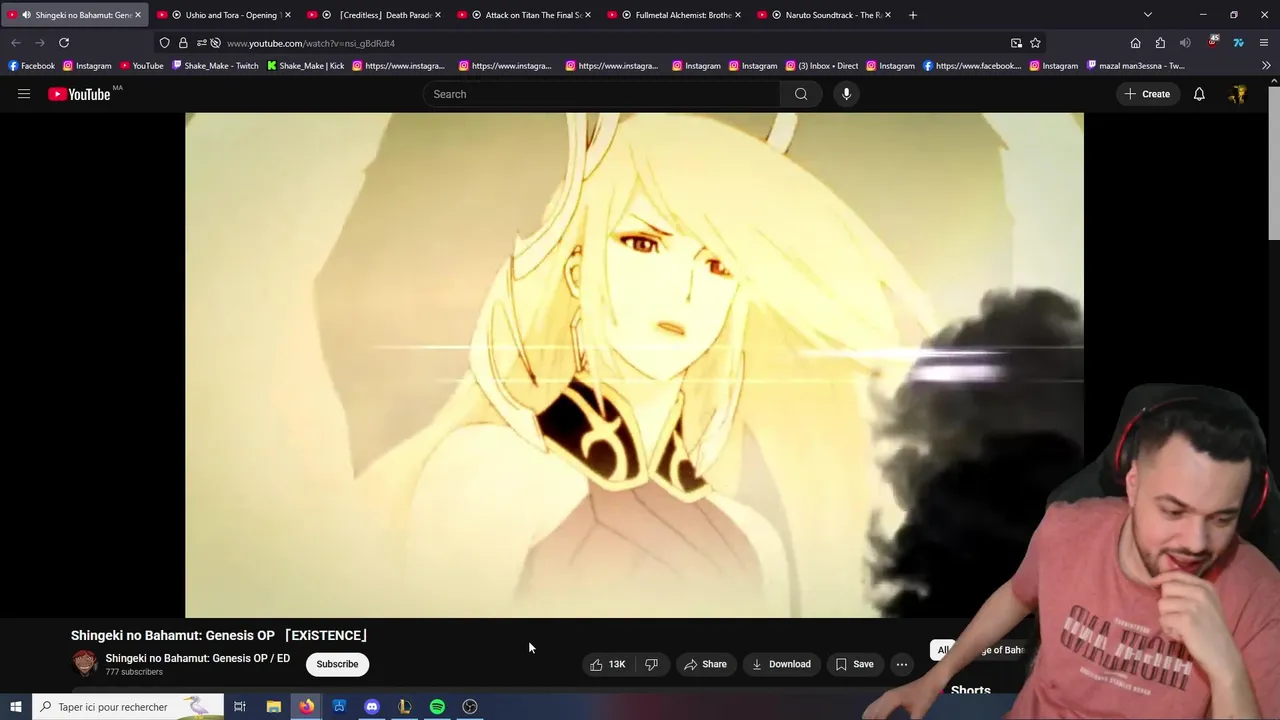Open Task View in the taskbar
Viewport: 1280px width, 720px height.
tap(240, 707)
